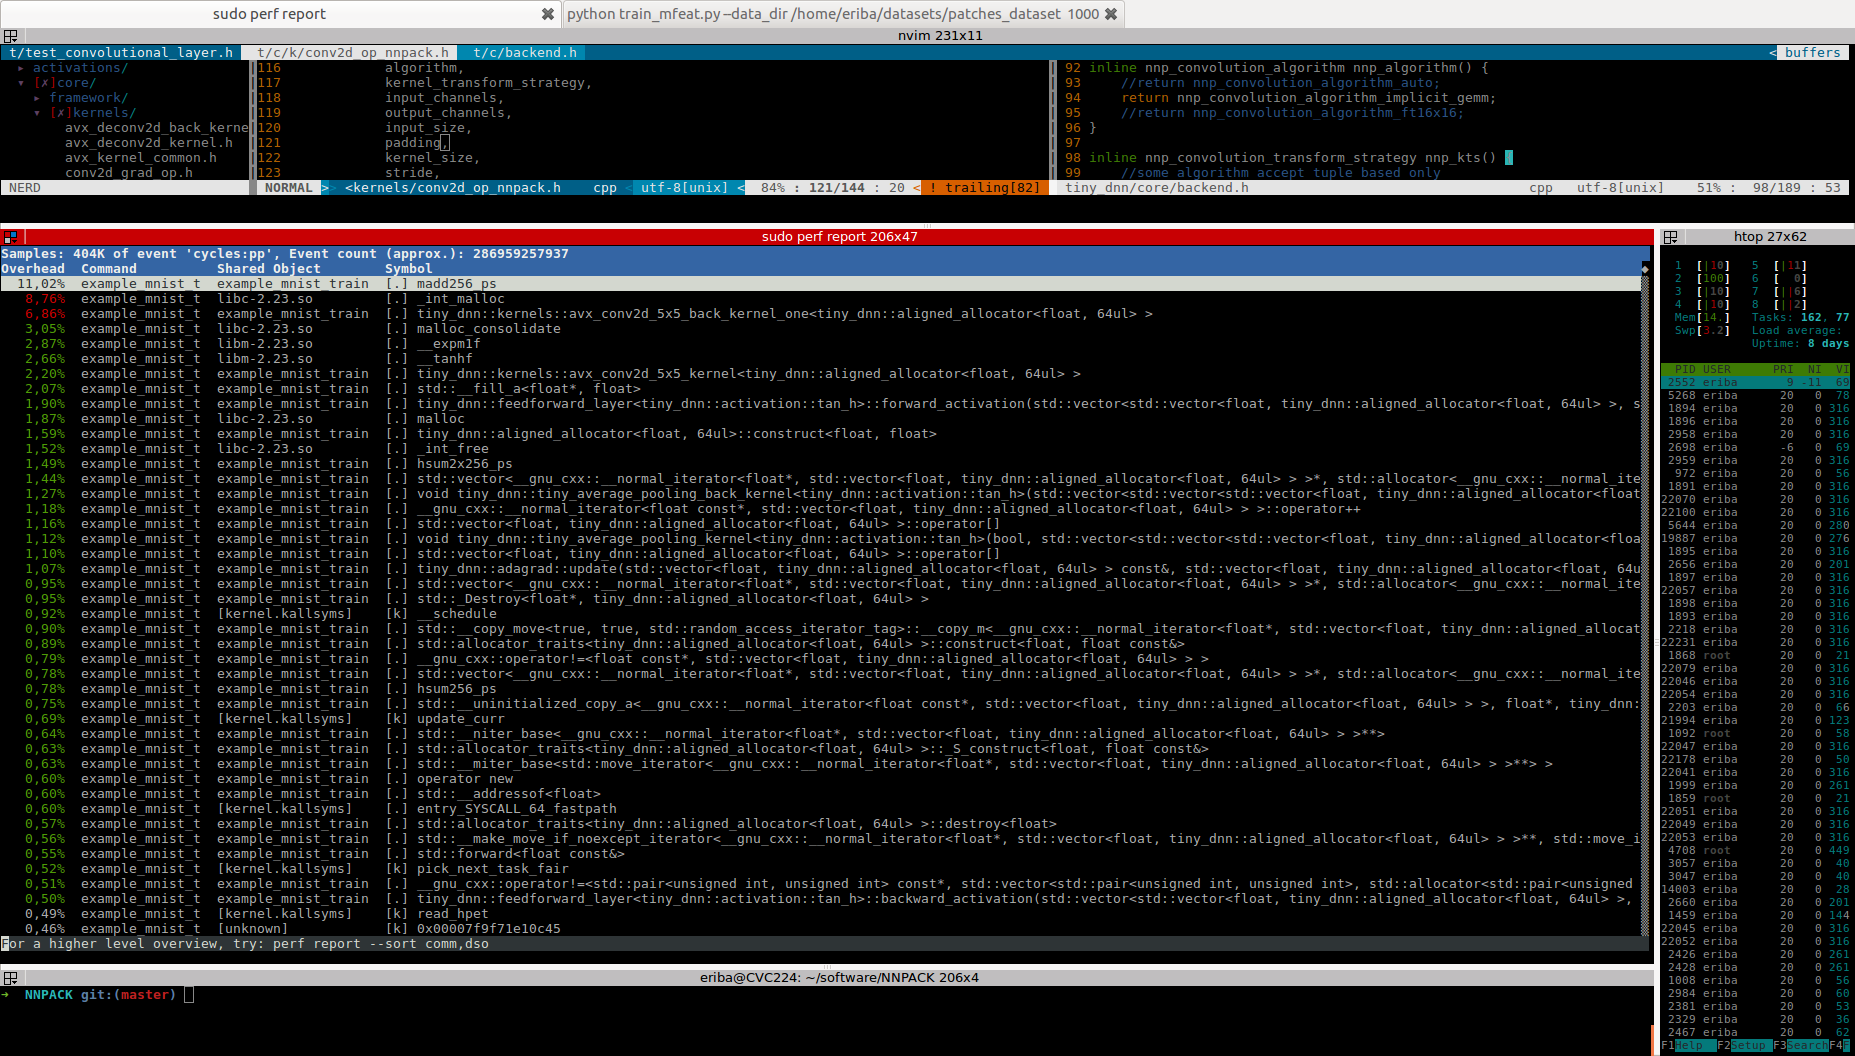Open the NNPACK shell pane grouping icon

click(x=10, y=978)
